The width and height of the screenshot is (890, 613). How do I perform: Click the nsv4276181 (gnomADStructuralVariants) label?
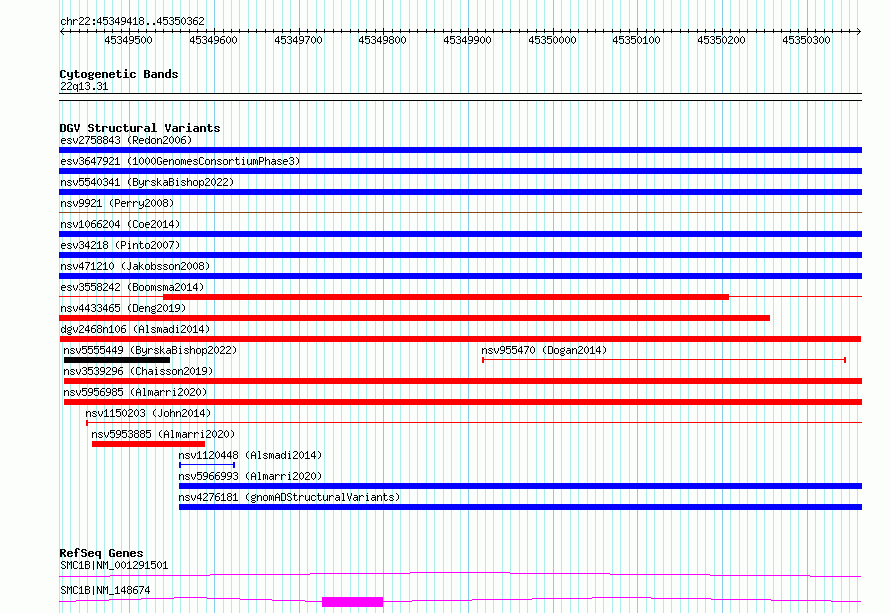289,497
